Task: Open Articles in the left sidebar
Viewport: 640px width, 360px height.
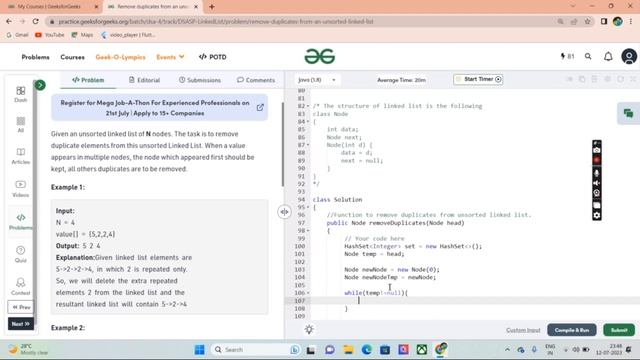Action: coord(20,156)
